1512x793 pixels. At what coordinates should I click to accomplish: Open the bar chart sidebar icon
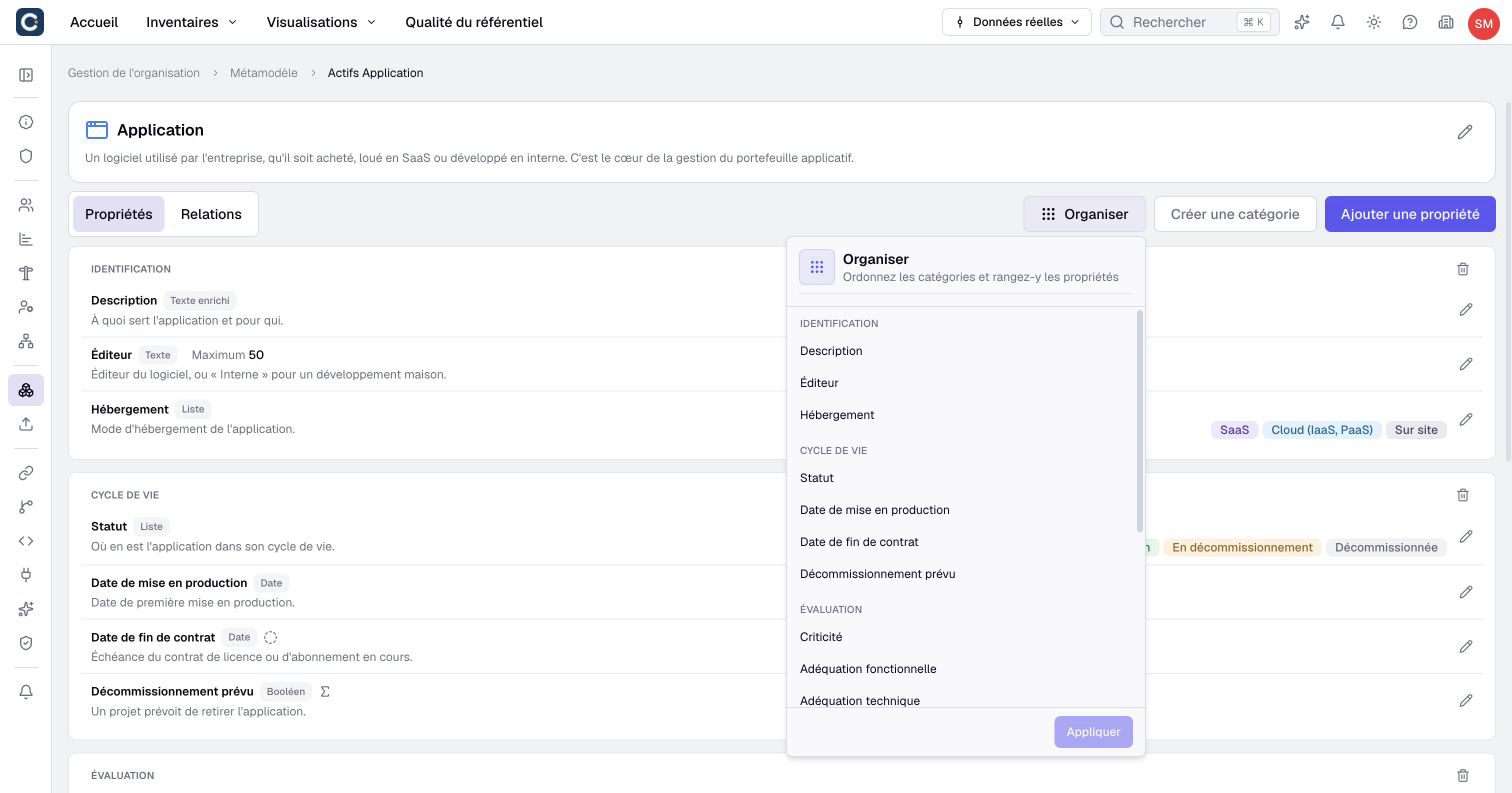(x=26, y=239)
